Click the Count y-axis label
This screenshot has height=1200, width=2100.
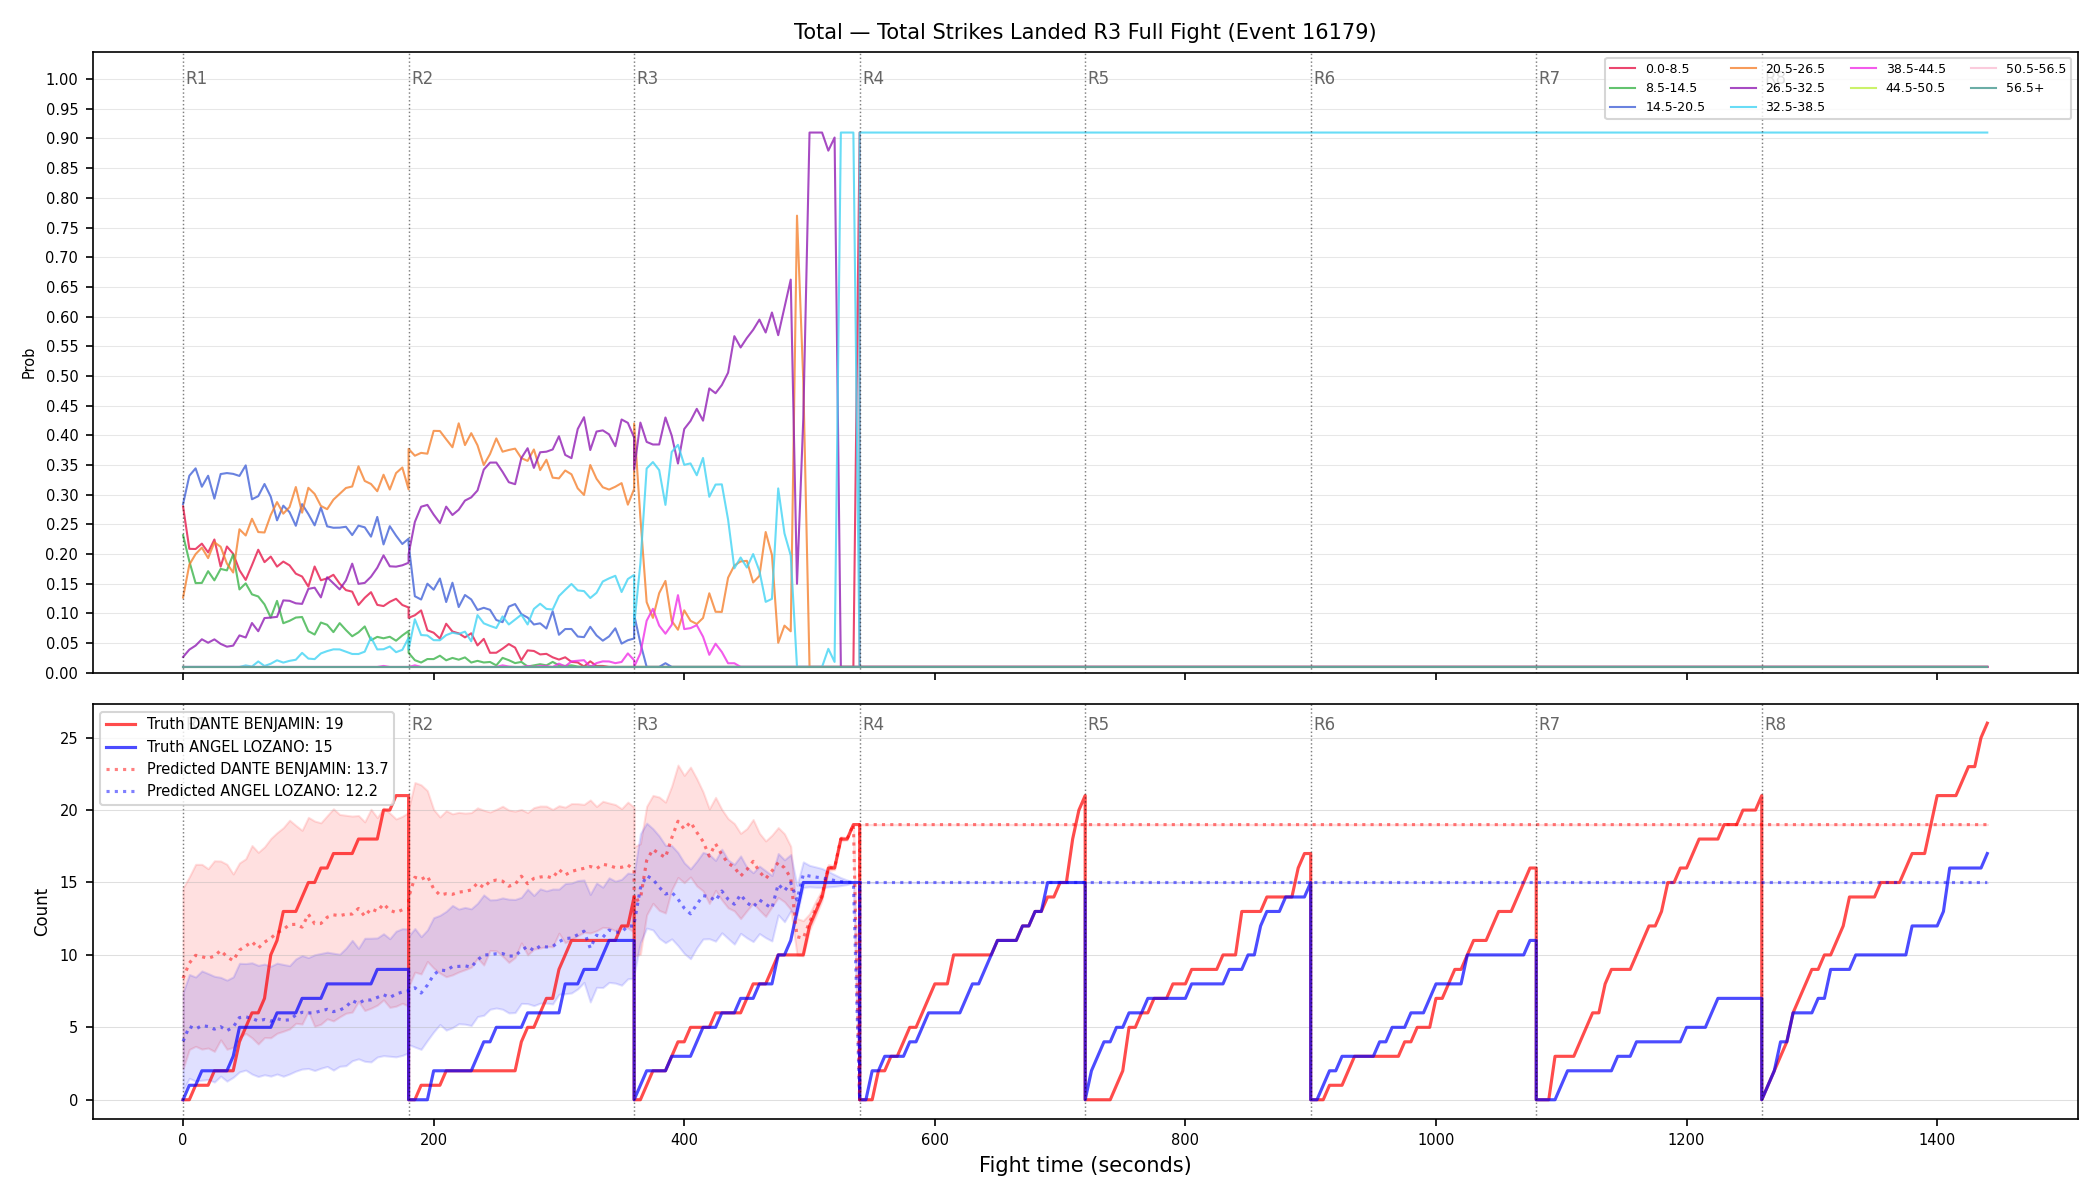point(41,912)
